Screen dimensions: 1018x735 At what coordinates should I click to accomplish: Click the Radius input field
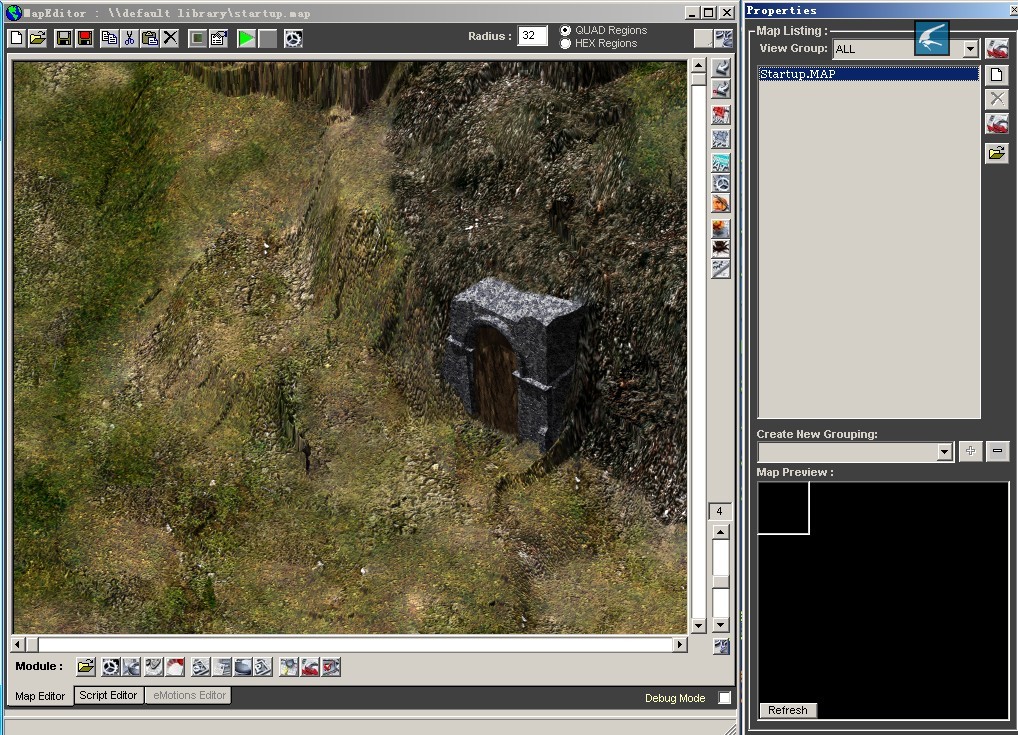[532, 36]
